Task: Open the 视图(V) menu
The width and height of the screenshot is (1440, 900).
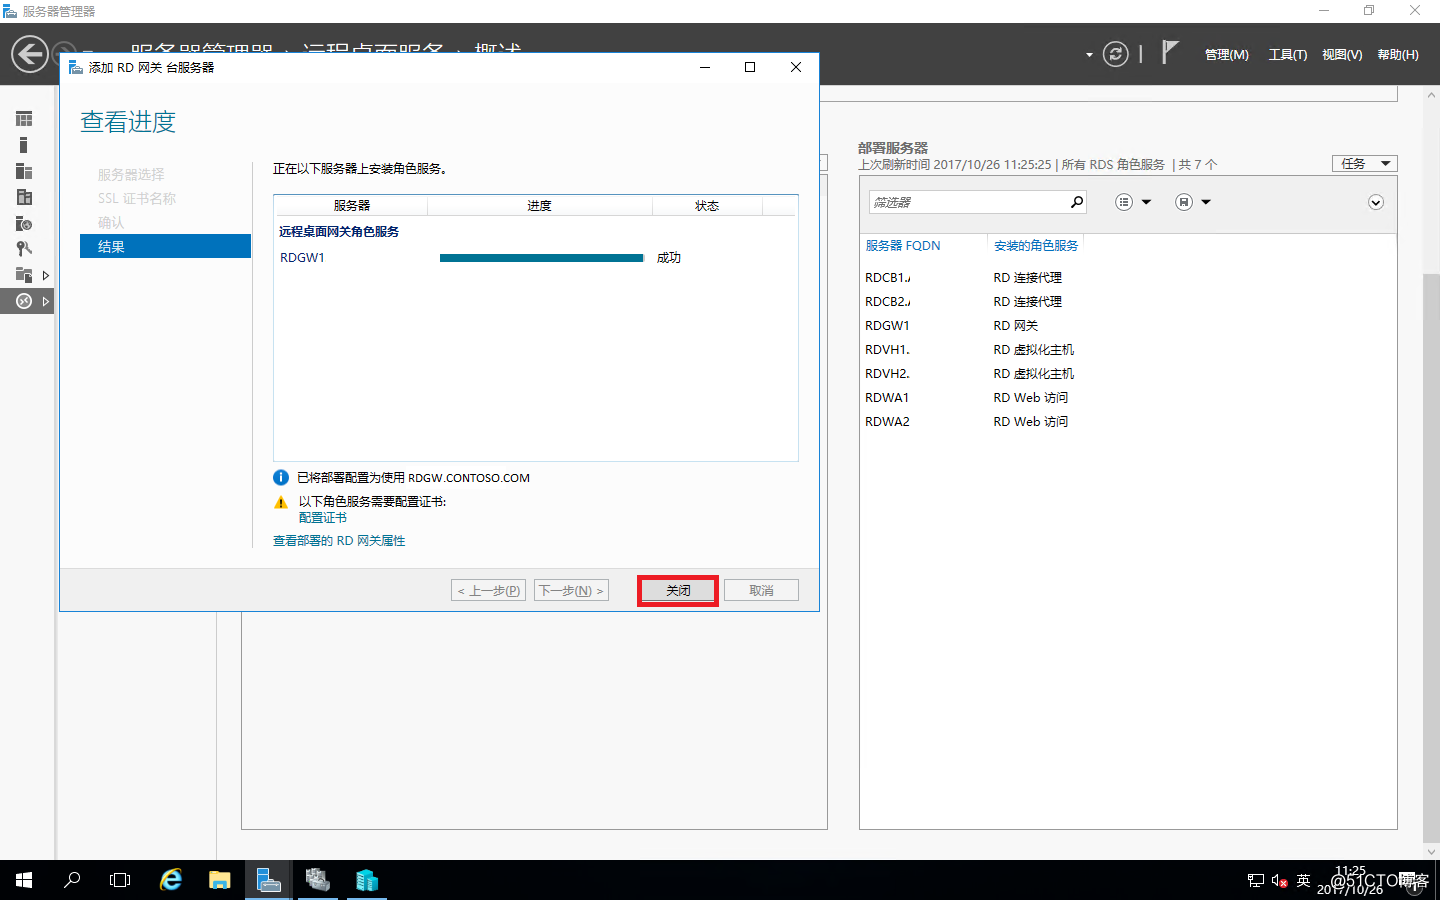Action: [x=1342, y=55]
